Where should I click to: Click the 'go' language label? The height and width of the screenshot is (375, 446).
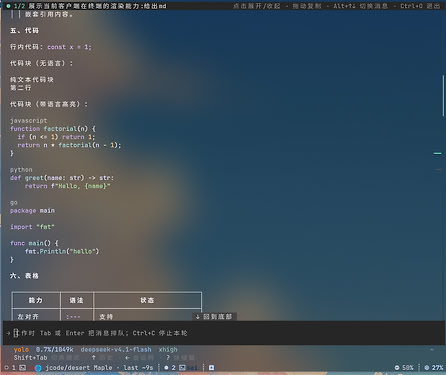click(x=14, y=202)
